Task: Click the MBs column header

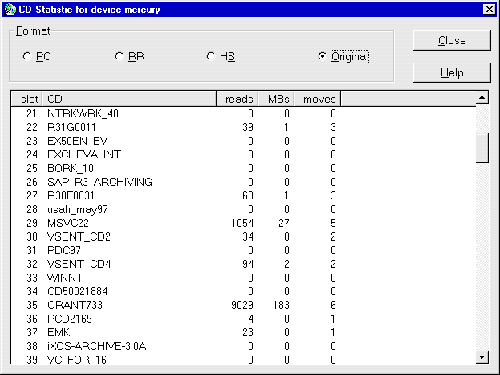Action: pos(276,99)
